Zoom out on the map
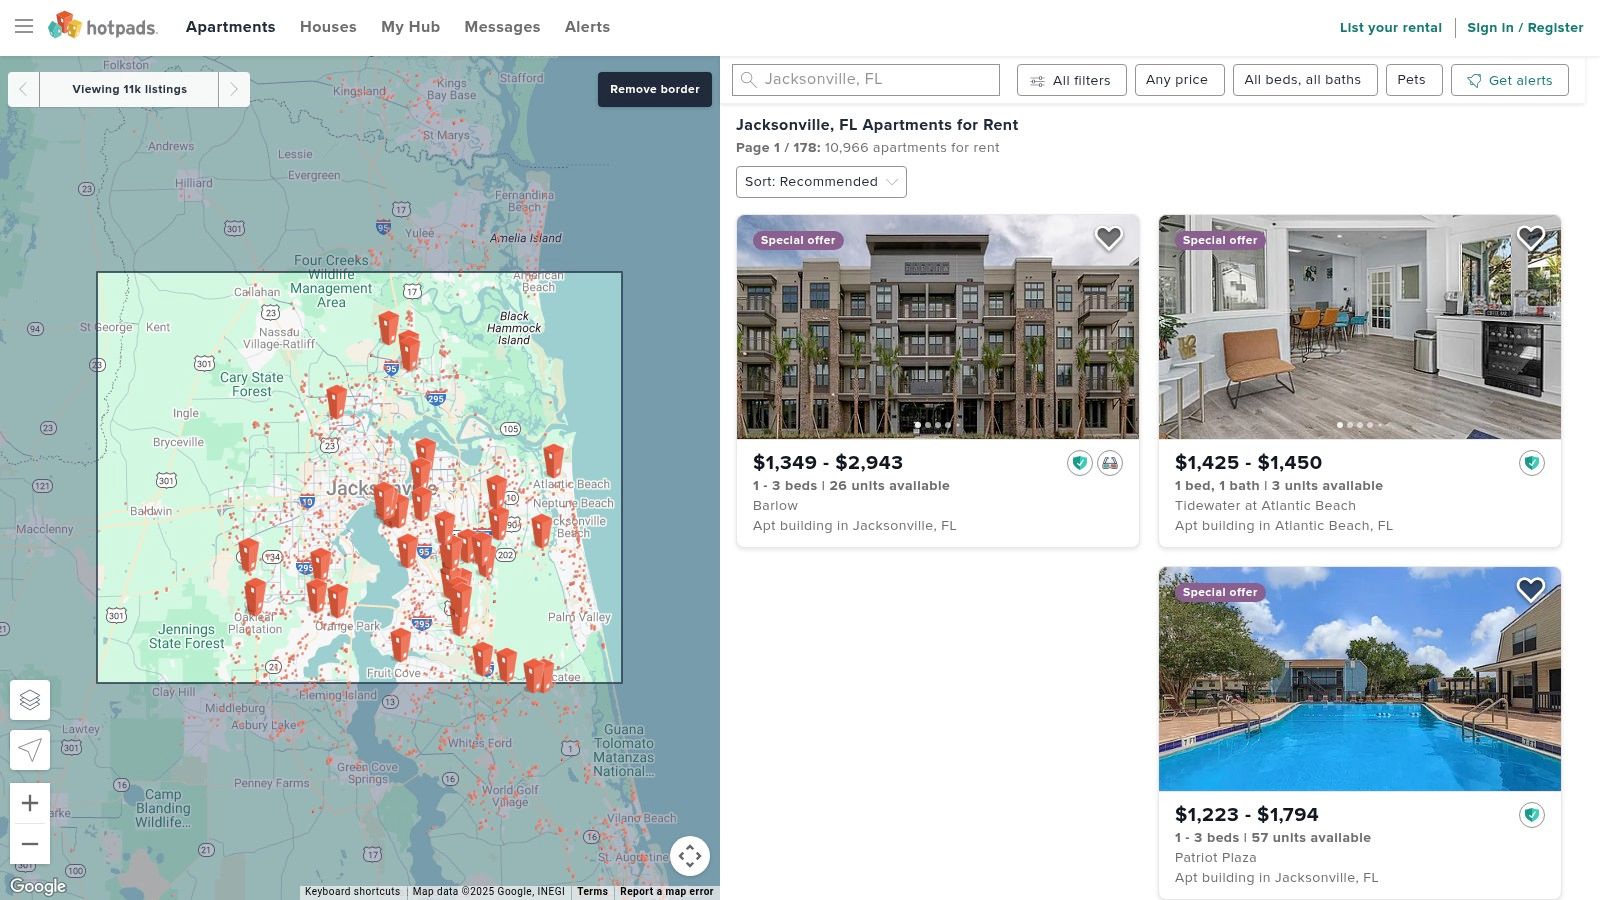1600x900 pixels. pos(30,844)
